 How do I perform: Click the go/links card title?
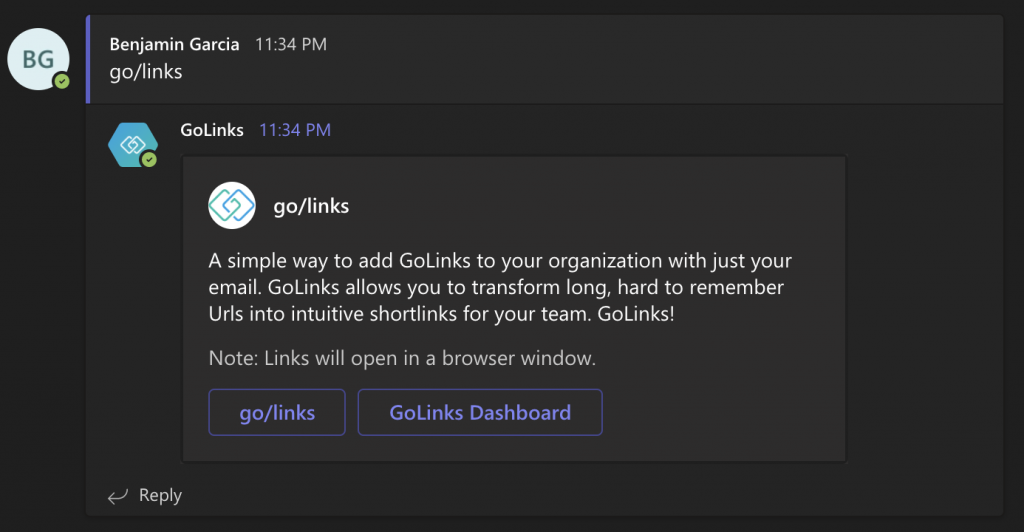[x=311, y=206]
